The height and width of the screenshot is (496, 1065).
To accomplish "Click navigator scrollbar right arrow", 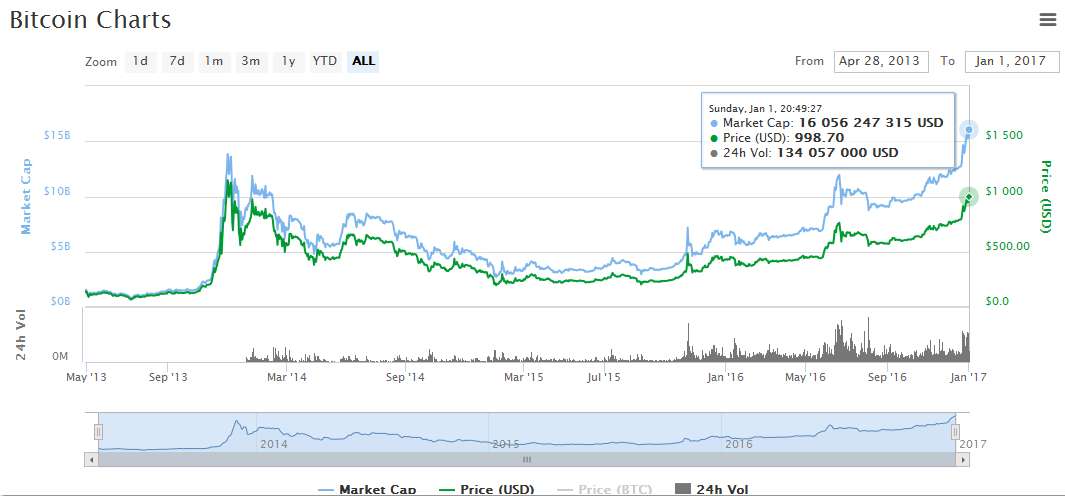I will 963,460.
